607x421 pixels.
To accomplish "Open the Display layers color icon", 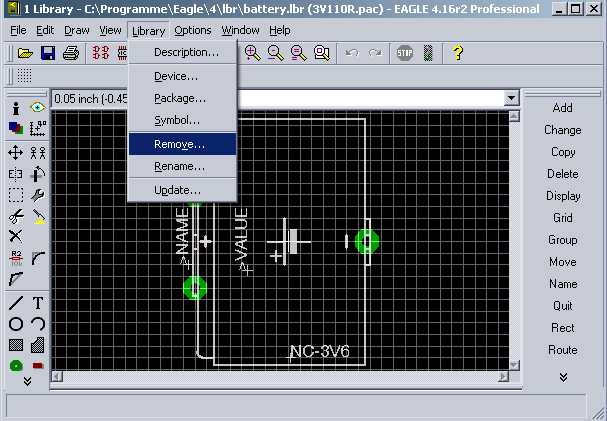I will (x=16, y=128).
